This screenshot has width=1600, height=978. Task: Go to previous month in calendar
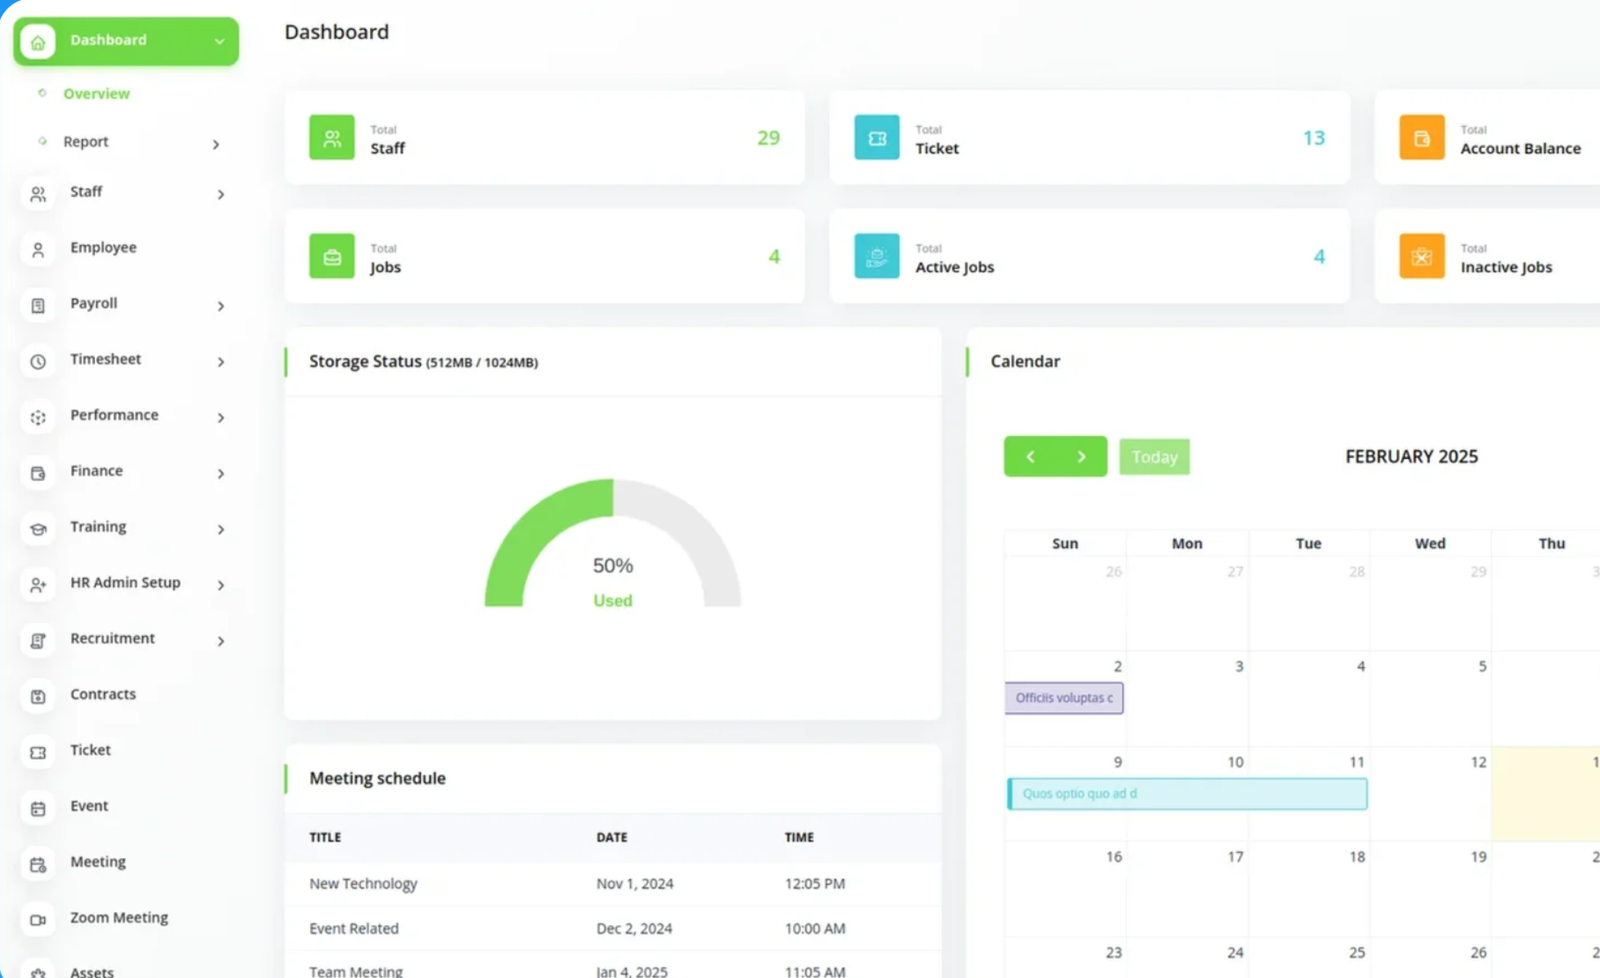1030,457
